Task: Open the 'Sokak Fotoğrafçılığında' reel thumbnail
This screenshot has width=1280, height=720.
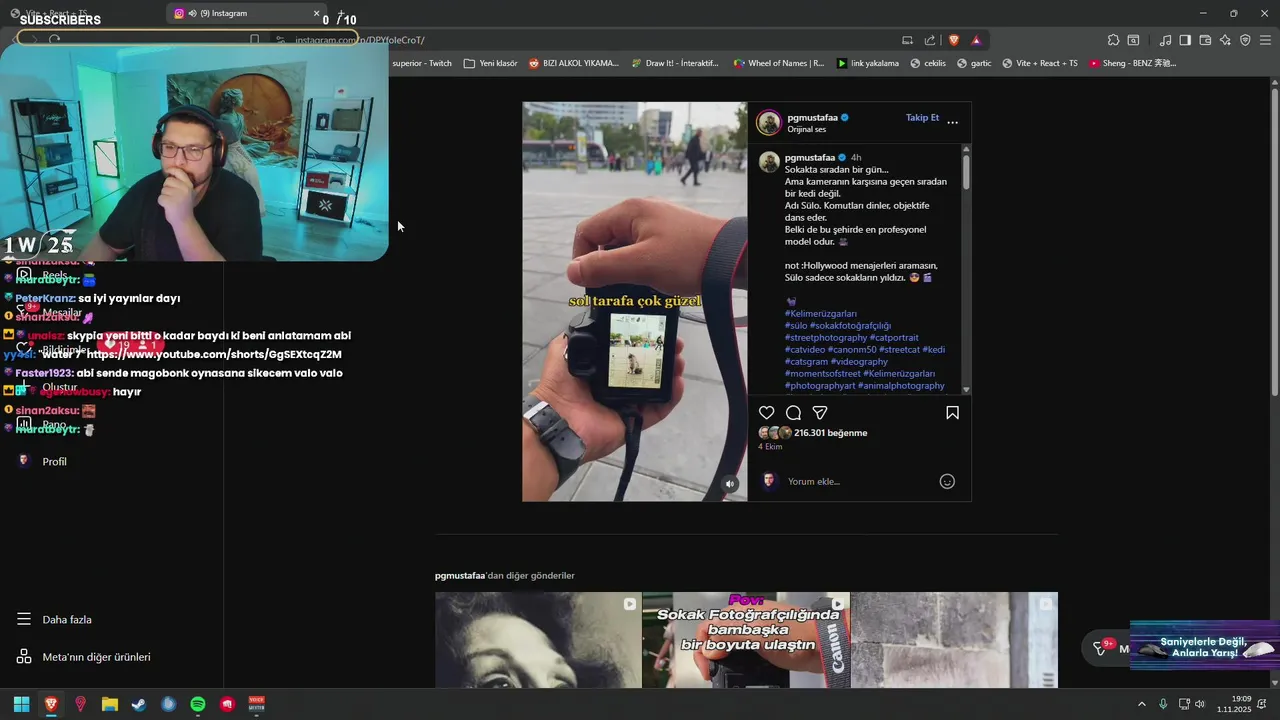Action: tap(746, 640)
